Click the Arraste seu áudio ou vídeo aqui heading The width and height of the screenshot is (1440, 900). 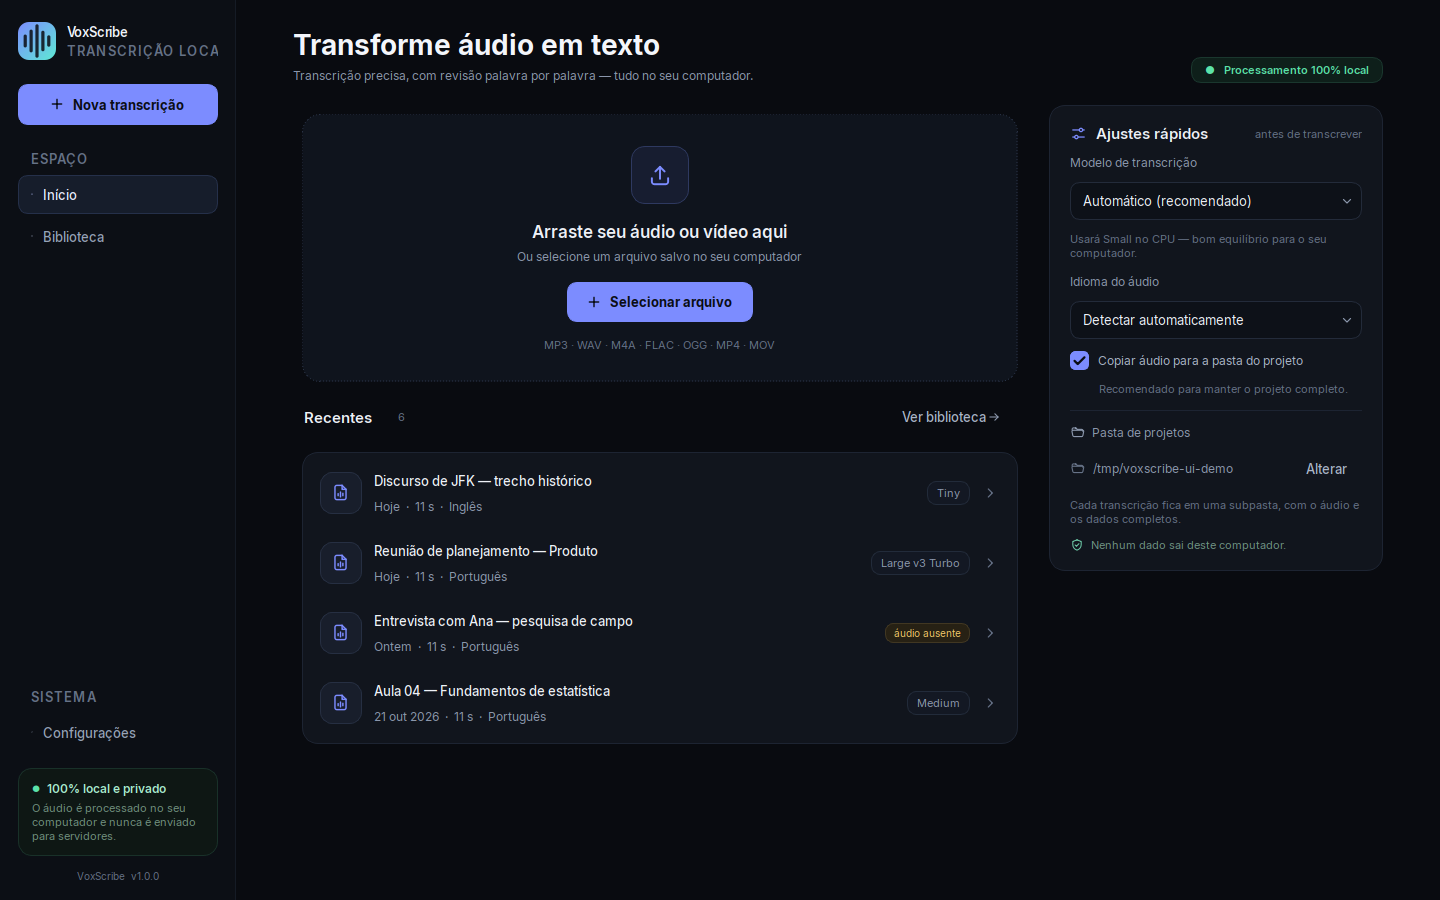click(x=660, y=232)
